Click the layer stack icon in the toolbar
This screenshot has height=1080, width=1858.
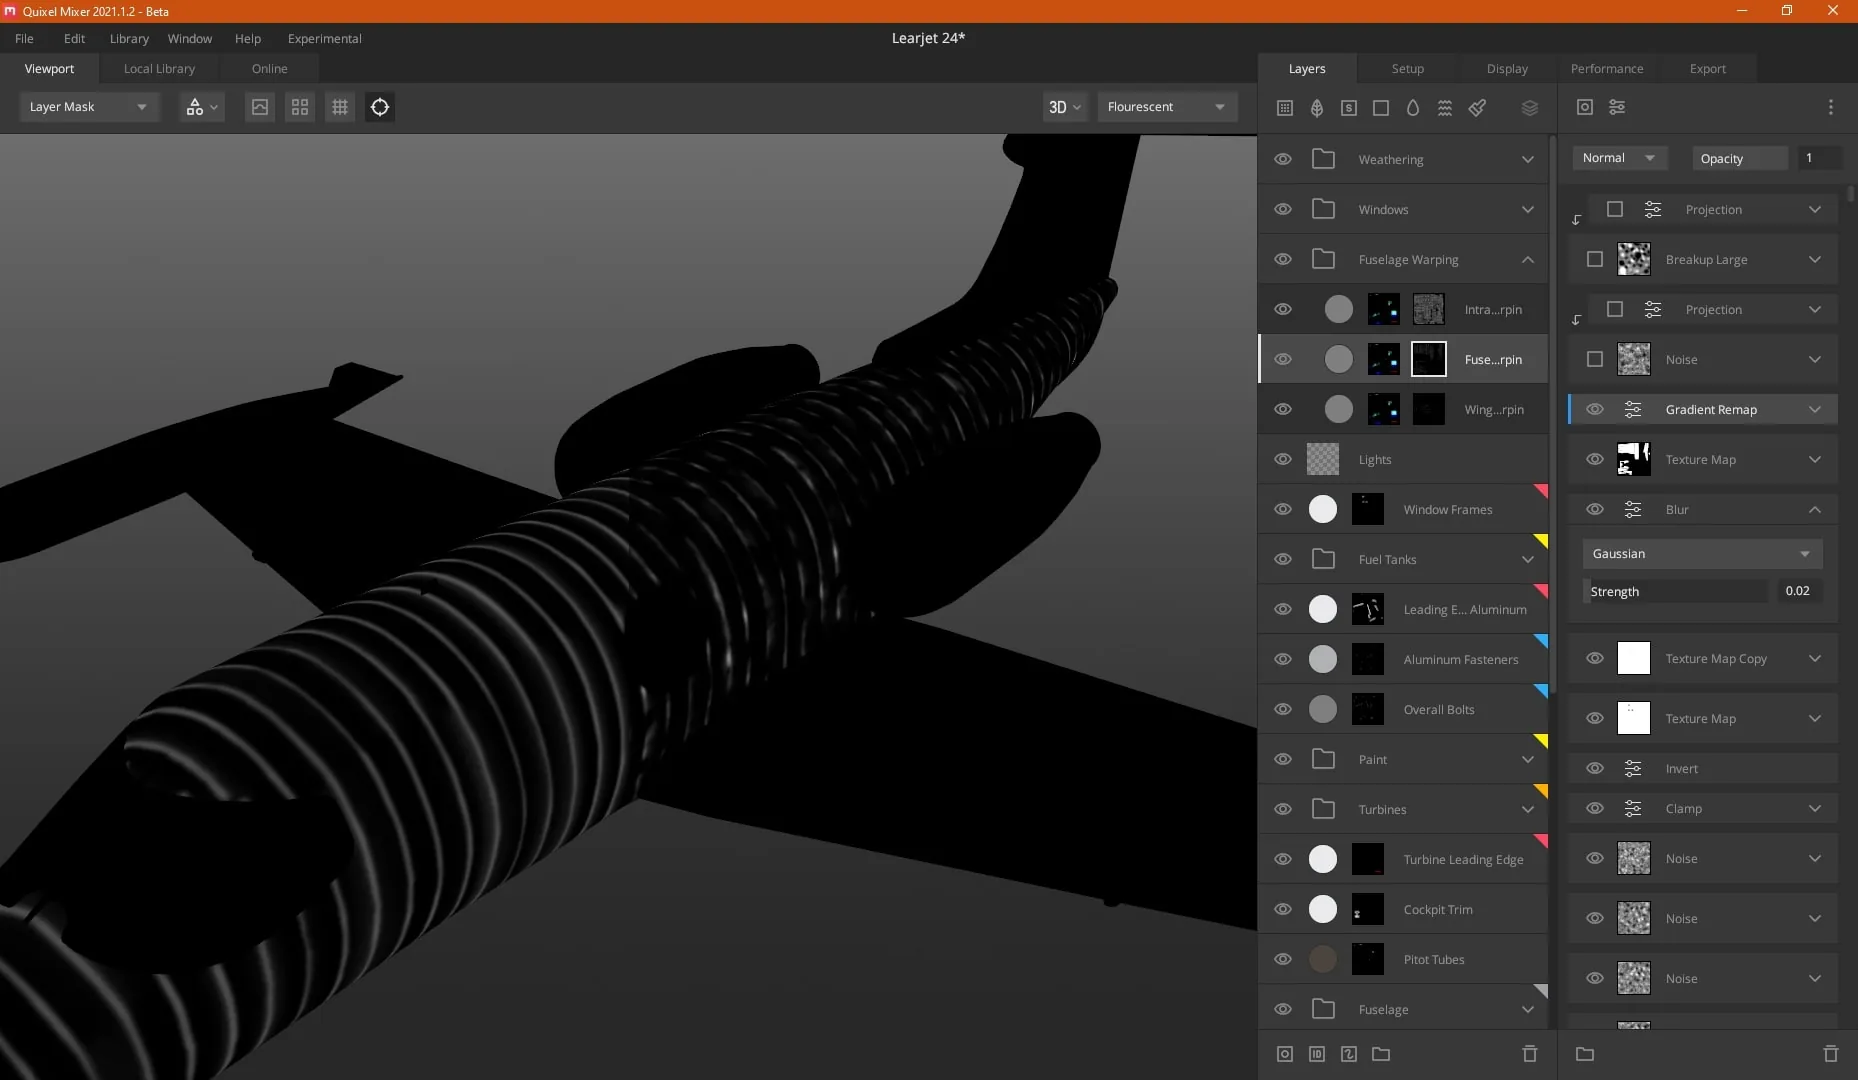click(x=1530, y=107)
